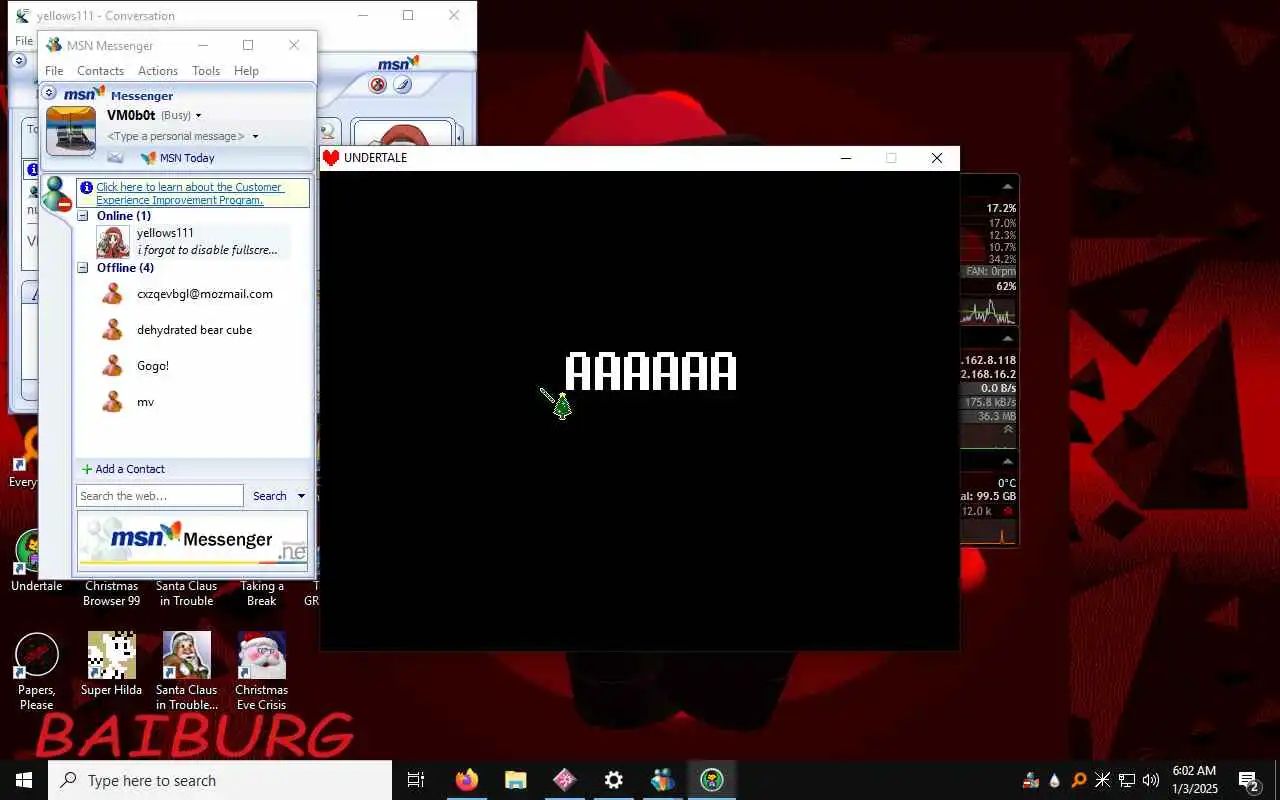Click VM0b0t display picture thumbnail
Viewport: 1280px width, 800px height.
click(x=71, y=131)
